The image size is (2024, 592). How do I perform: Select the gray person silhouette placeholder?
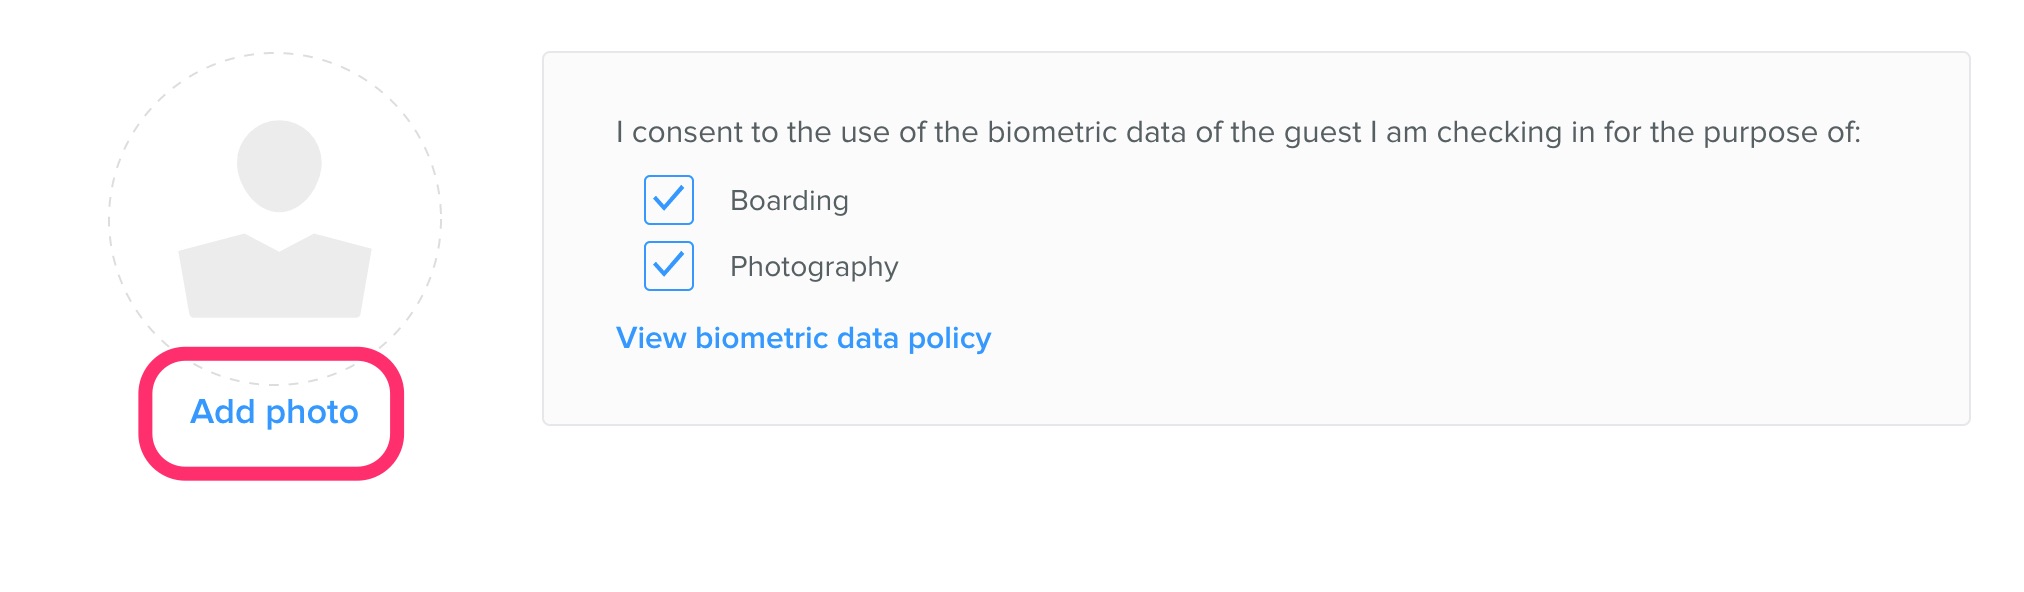(275, 219)
